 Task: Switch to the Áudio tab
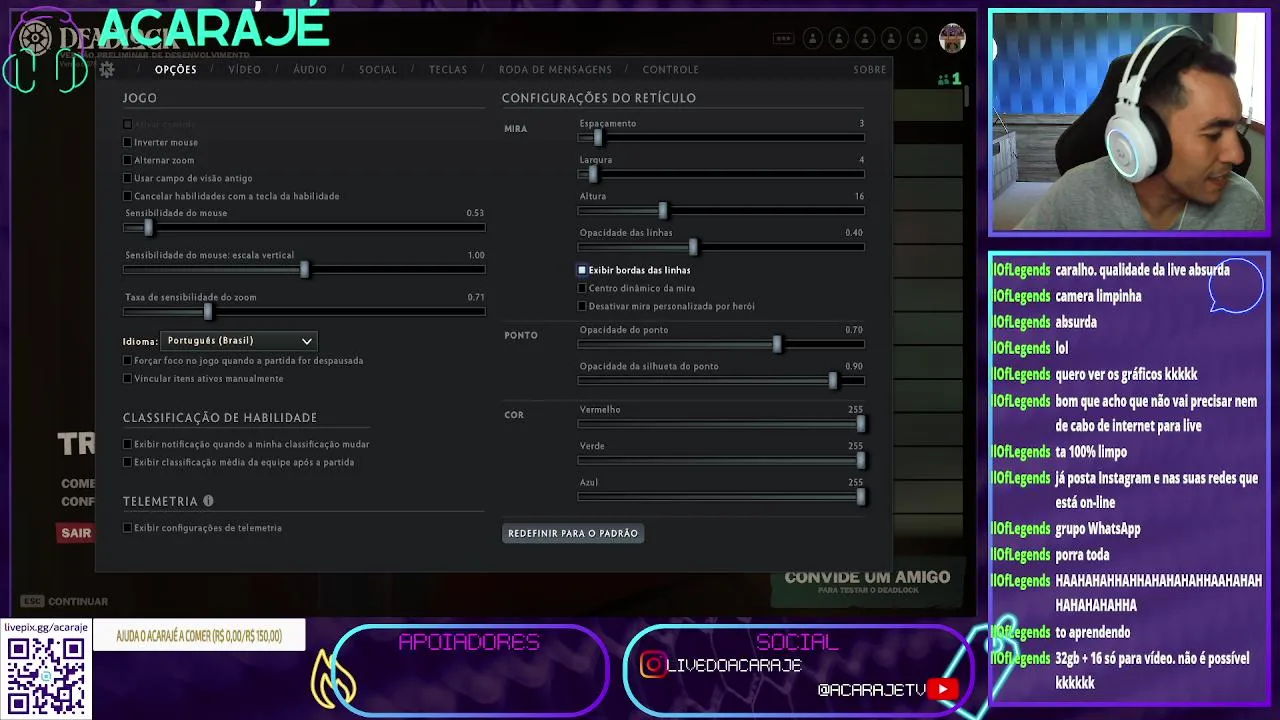point(310,70)
